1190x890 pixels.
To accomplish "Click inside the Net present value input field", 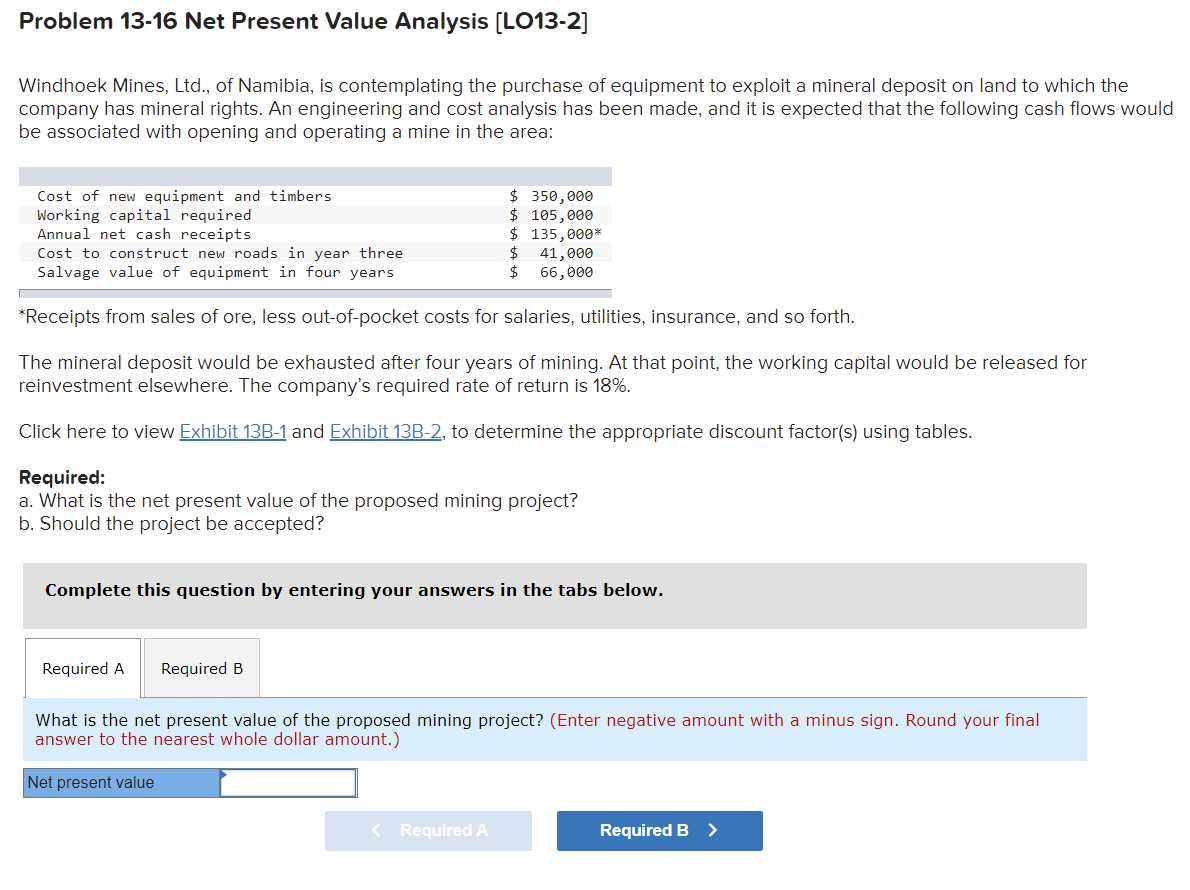I will 288,783.
